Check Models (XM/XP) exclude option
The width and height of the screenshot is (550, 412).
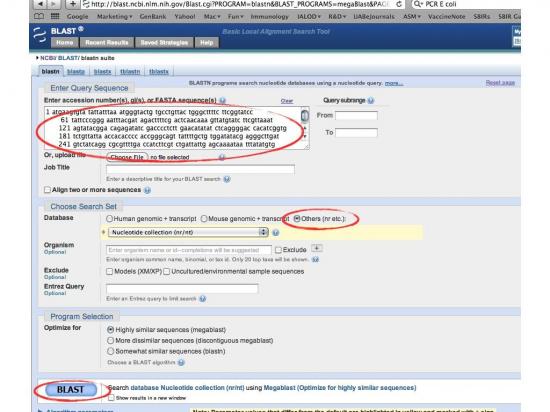(109, 272)
